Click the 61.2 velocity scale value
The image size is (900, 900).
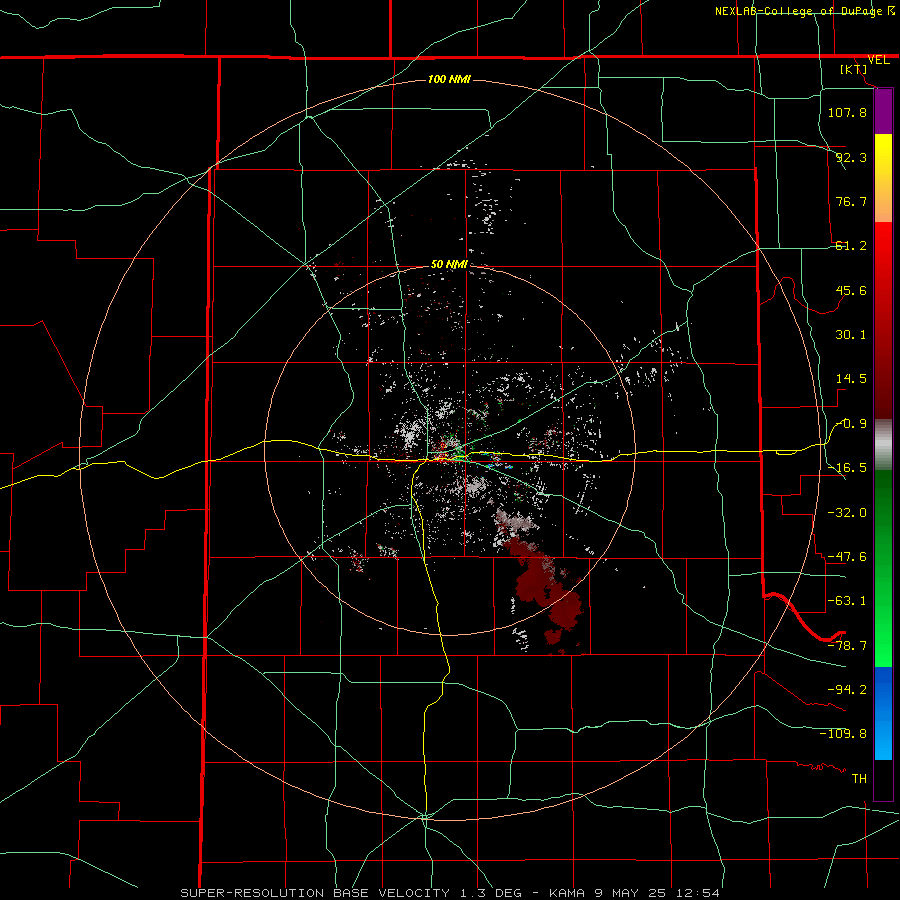851,246
